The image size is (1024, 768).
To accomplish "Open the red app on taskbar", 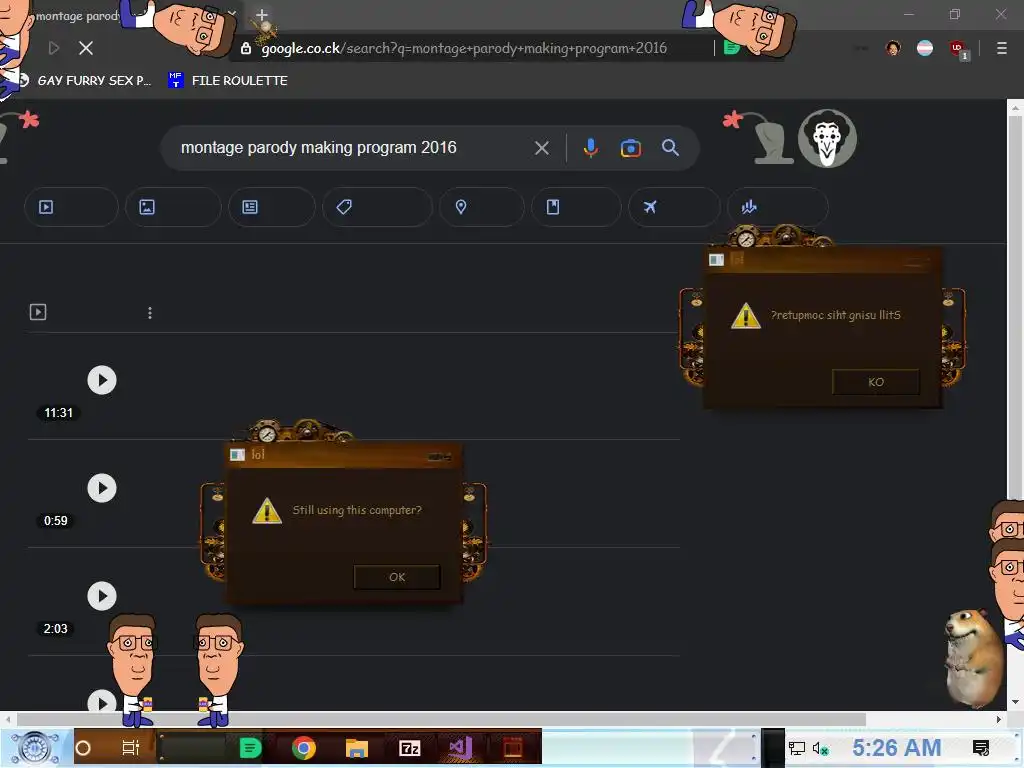I will (x=513, y=748).
